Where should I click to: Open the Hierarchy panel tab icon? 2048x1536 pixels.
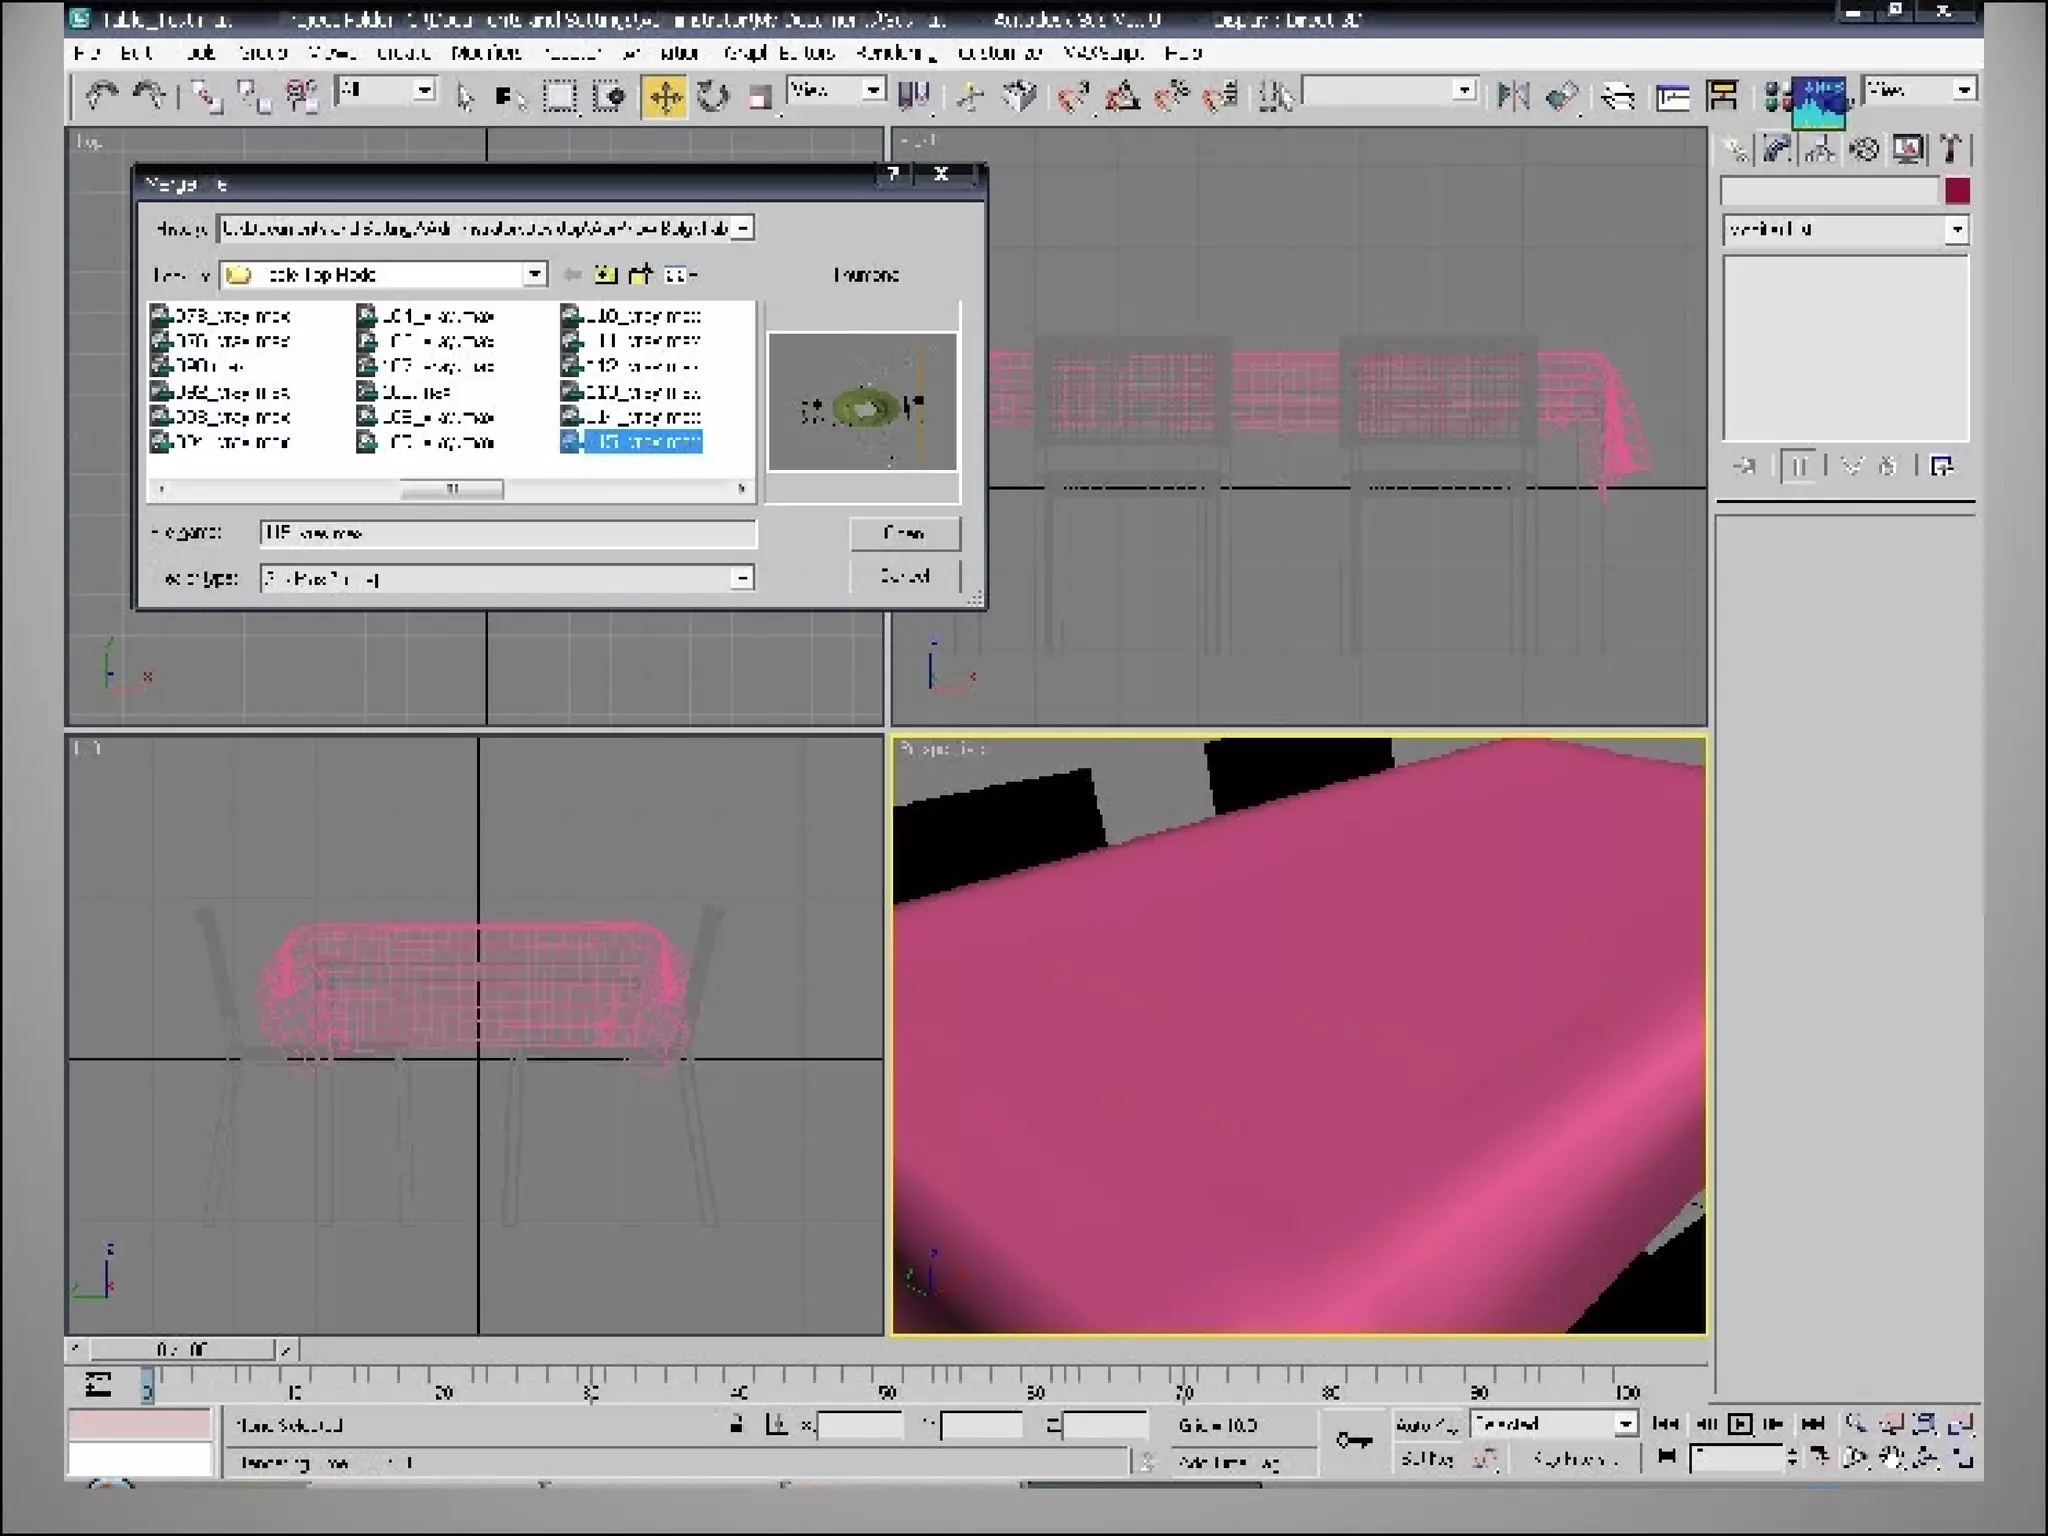pos(1820,150)
